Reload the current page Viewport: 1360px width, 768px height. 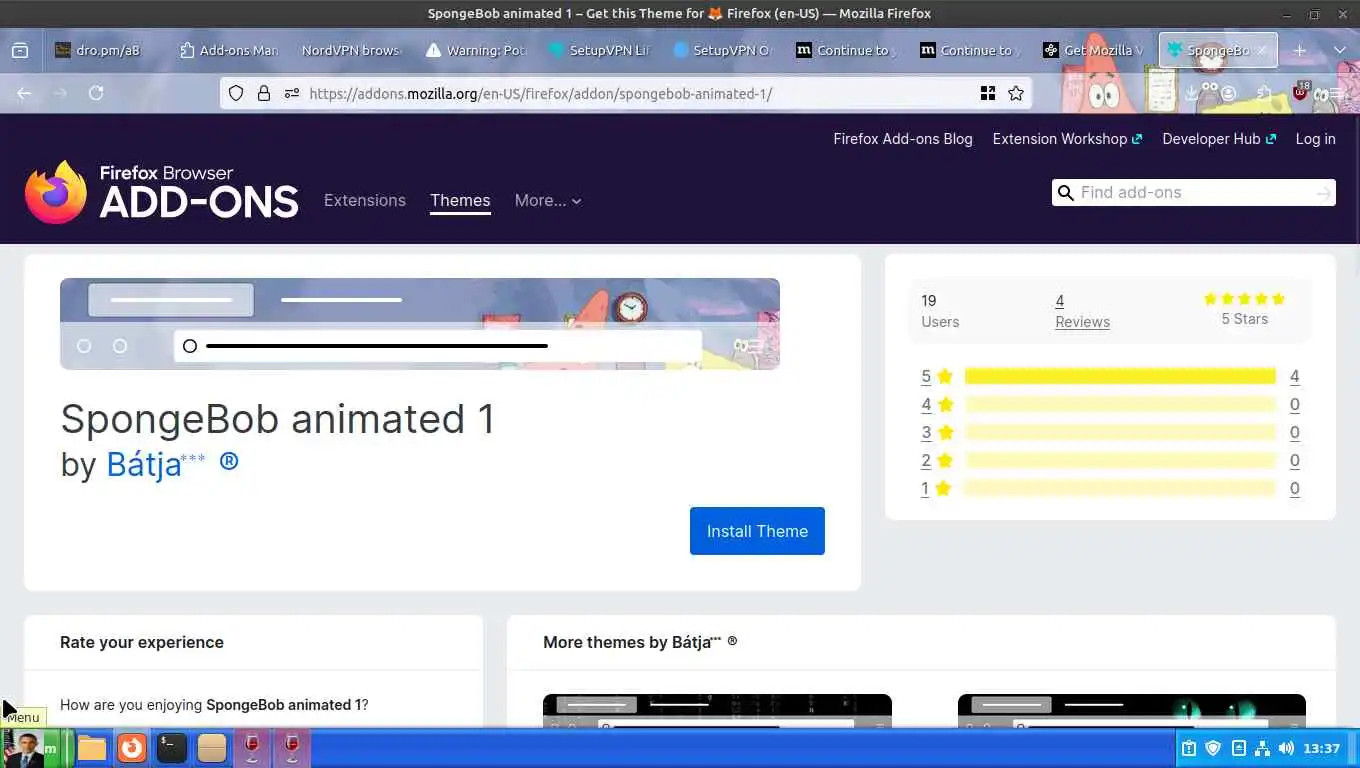[x=96, y=93]
